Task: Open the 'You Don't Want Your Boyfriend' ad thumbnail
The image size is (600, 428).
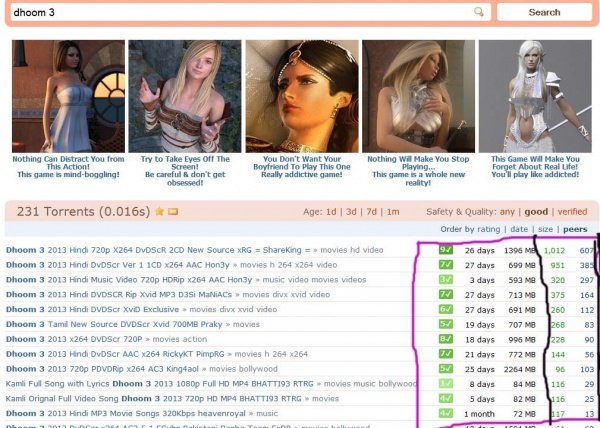Action: (302, 96)
